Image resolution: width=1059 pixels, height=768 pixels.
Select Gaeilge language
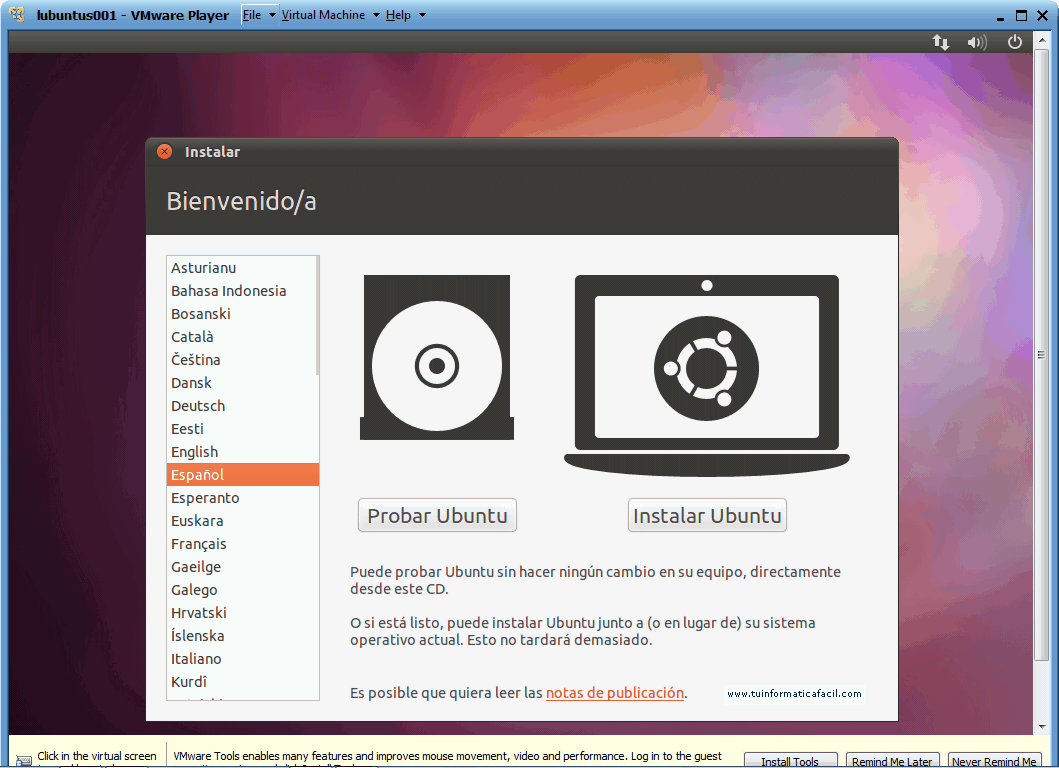click(242, 567)
